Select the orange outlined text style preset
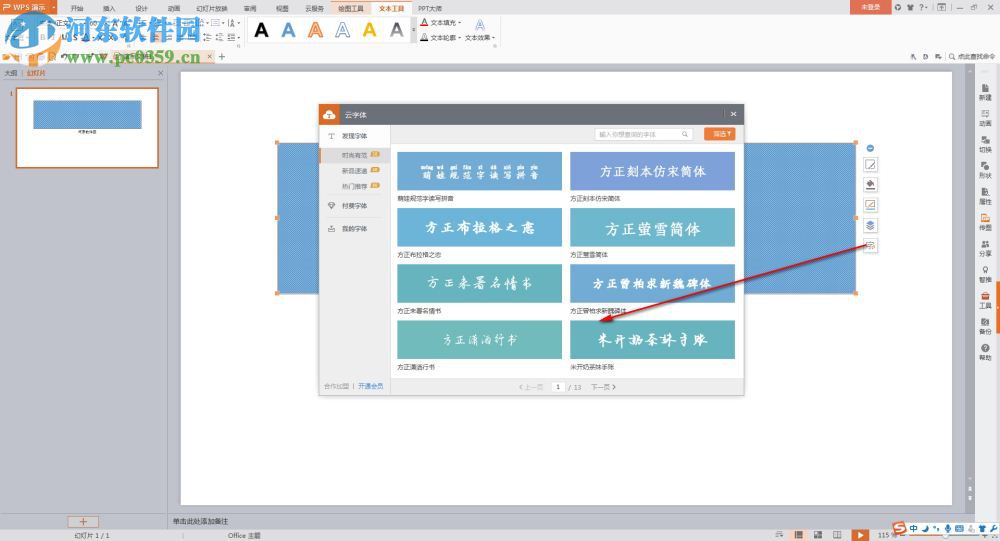This screenshot has height=541, width=1000. click(316, 30)
